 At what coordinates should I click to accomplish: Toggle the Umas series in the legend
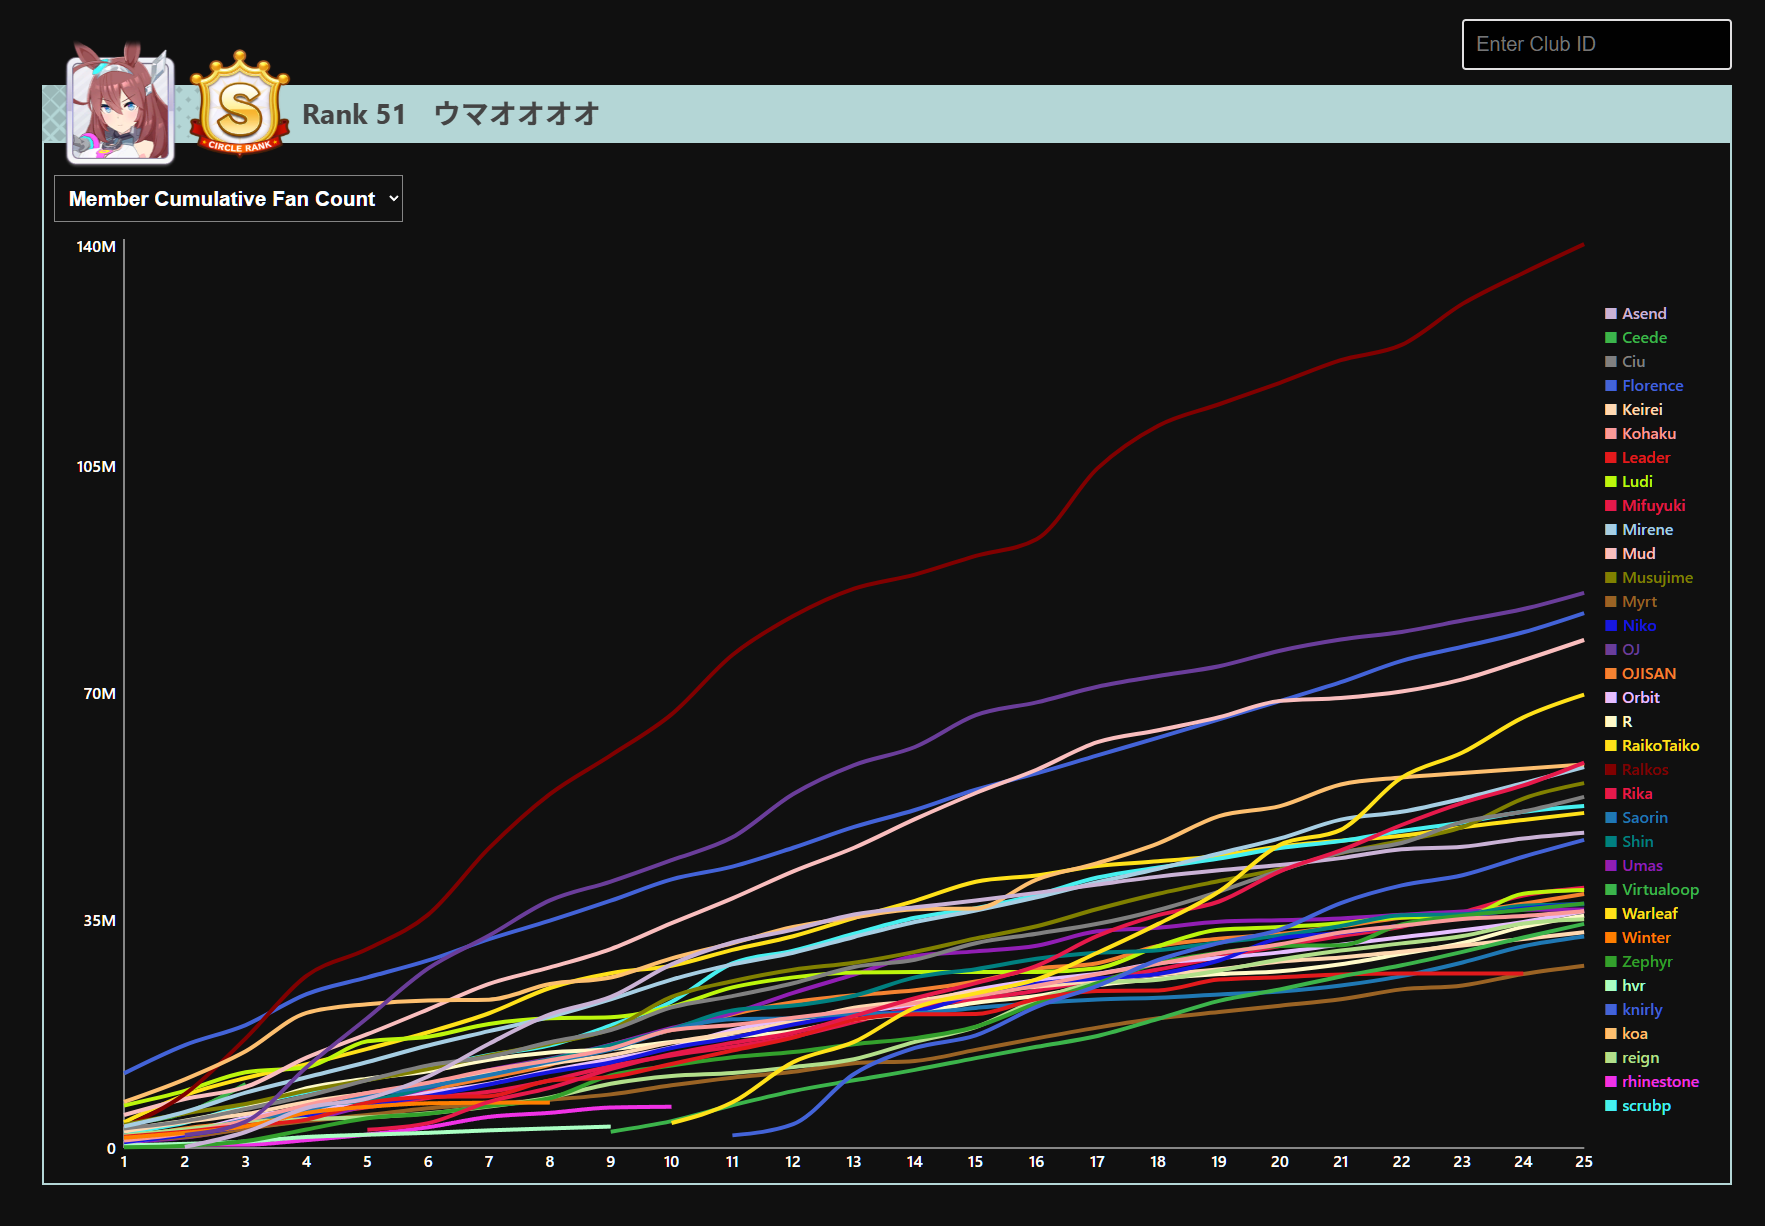[x=1634, y=866]
